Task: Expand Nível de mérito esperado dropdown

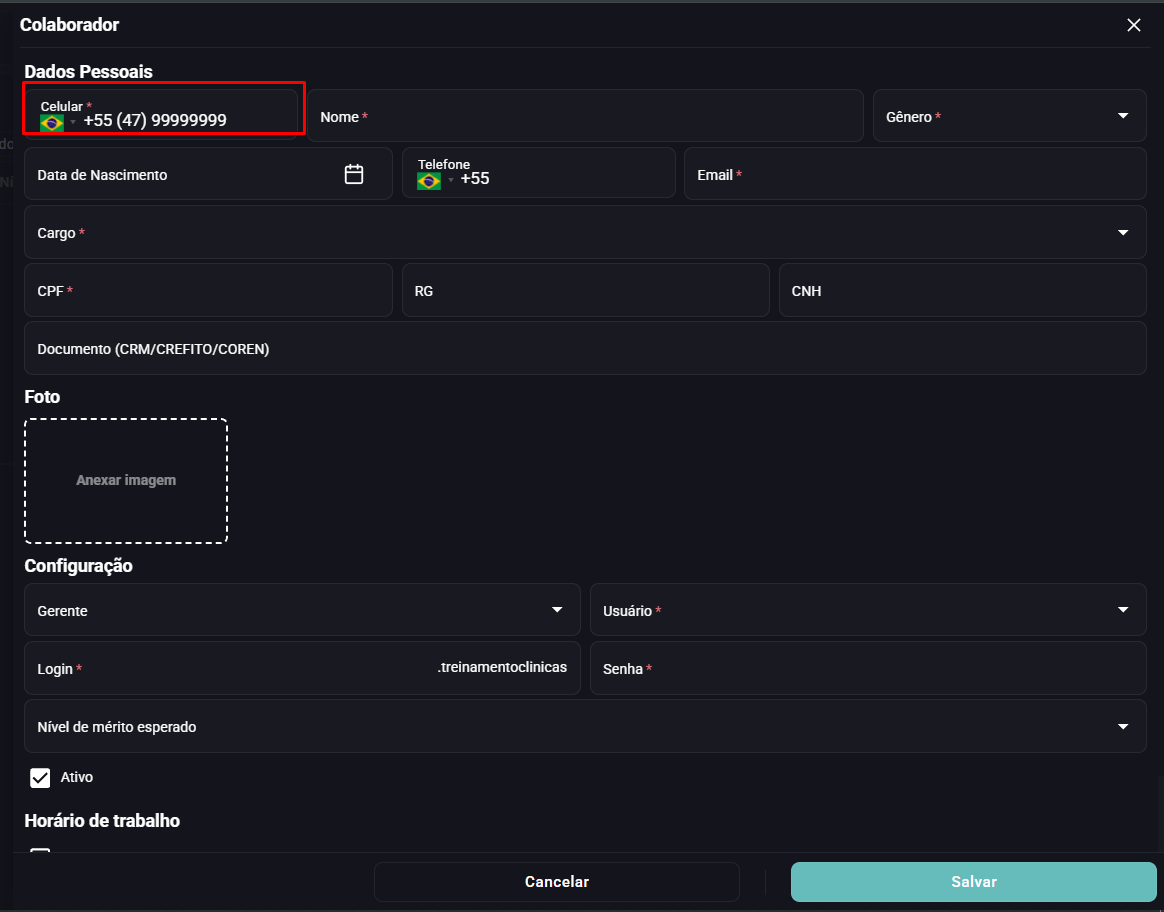Action: tap(585, 726)
